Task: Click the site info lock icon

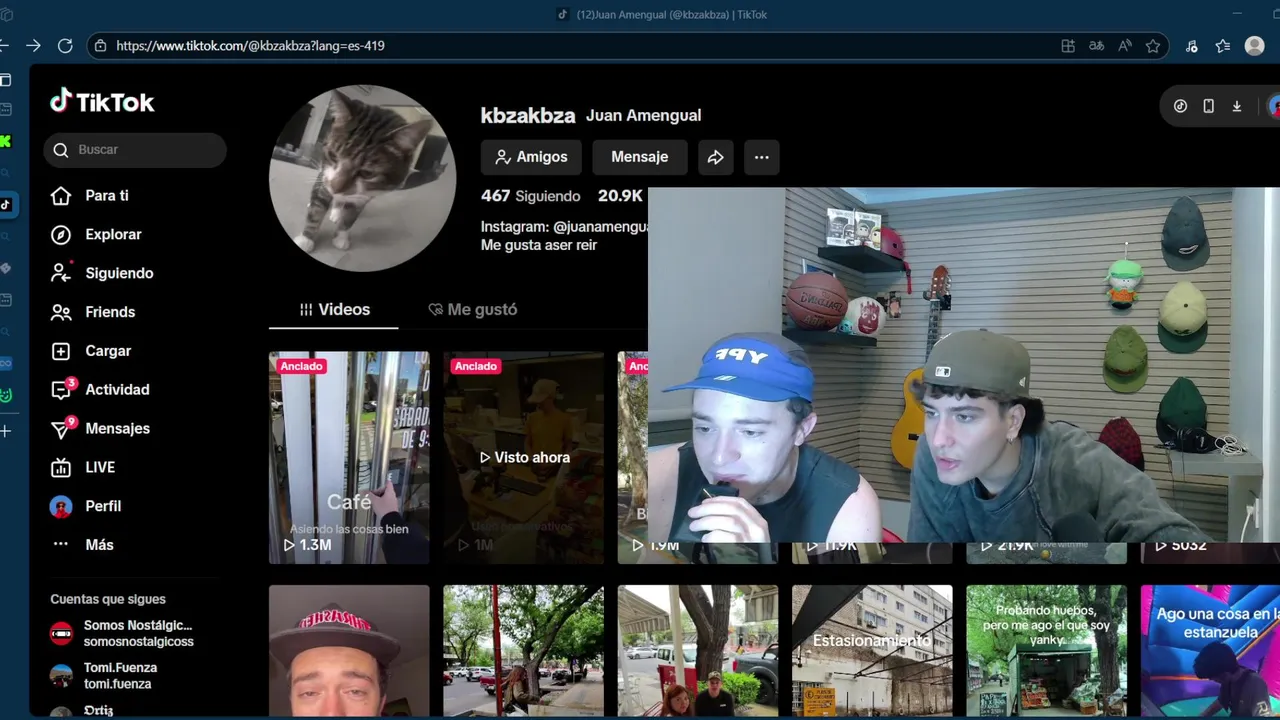Action: [x=99, y=46]
